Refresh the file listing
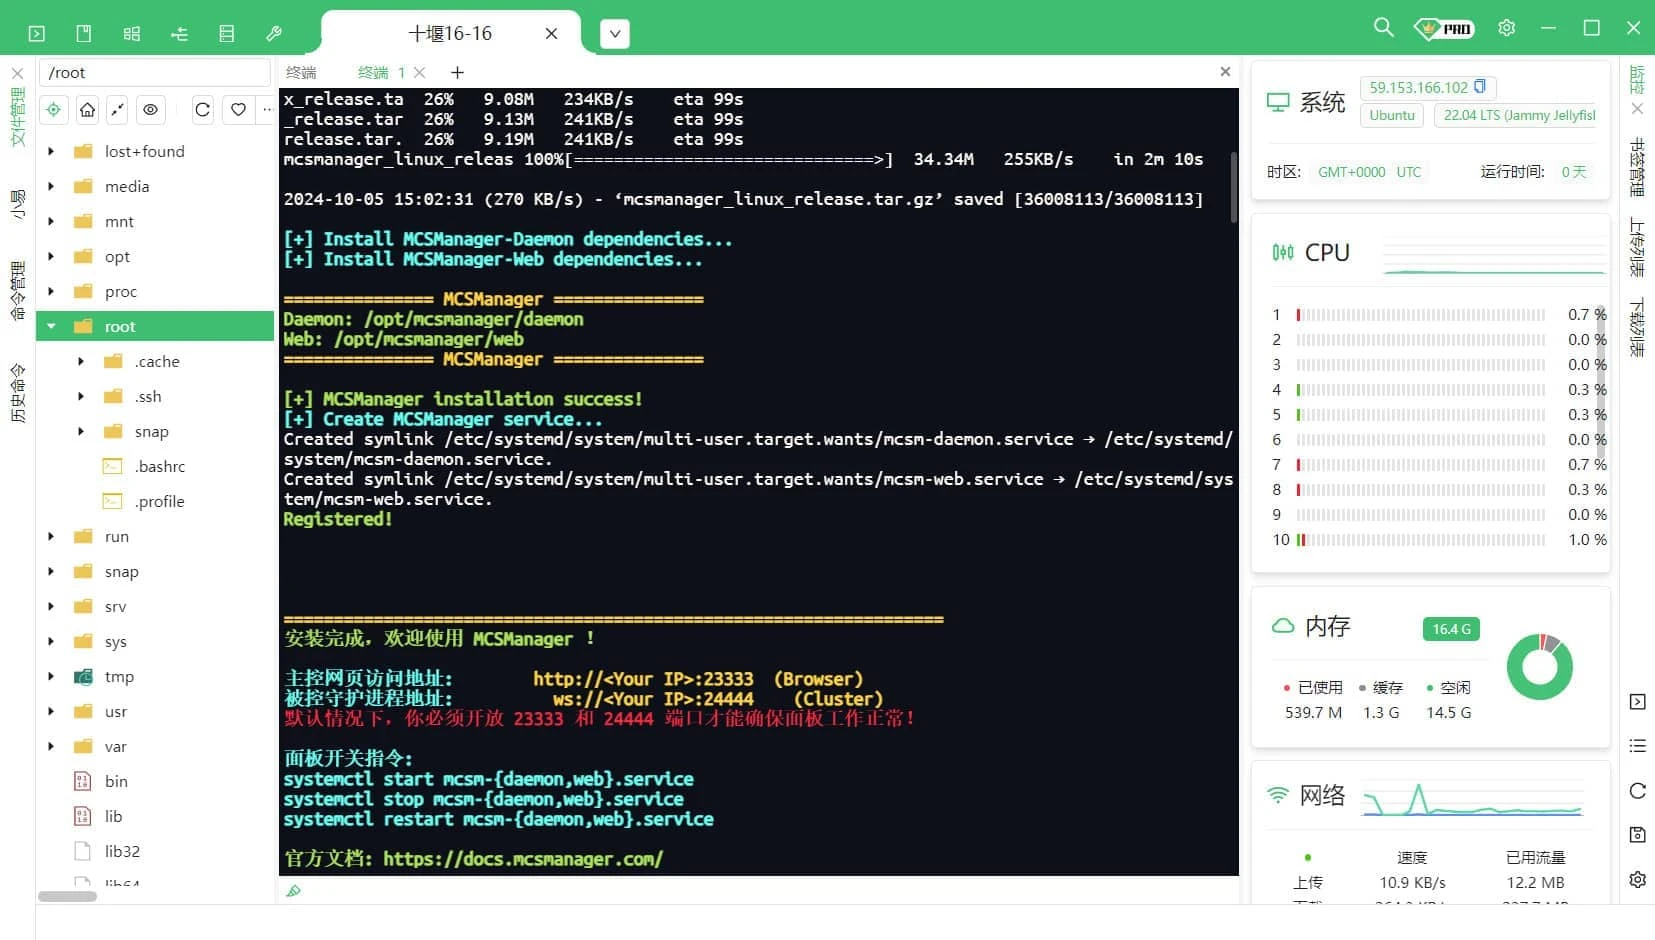 pos(203,109)
